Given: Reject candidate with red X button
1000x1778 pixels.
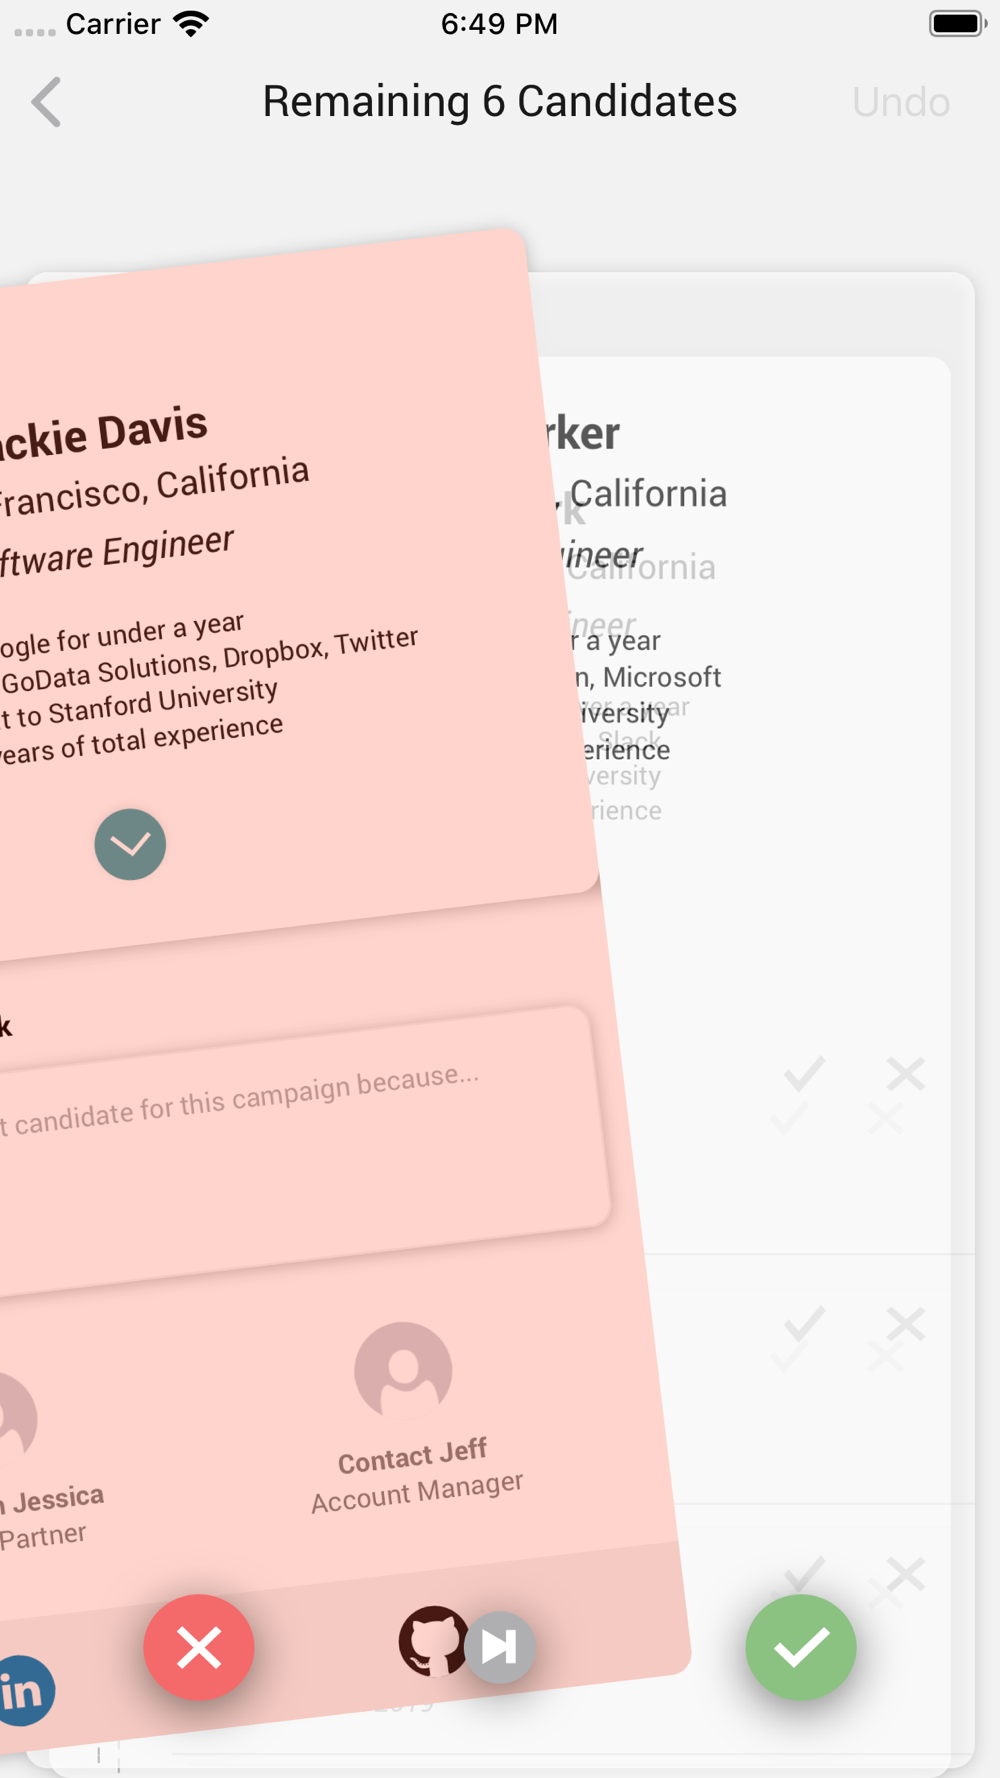Looking at the screenshot, I should (x=199, y=1647).
